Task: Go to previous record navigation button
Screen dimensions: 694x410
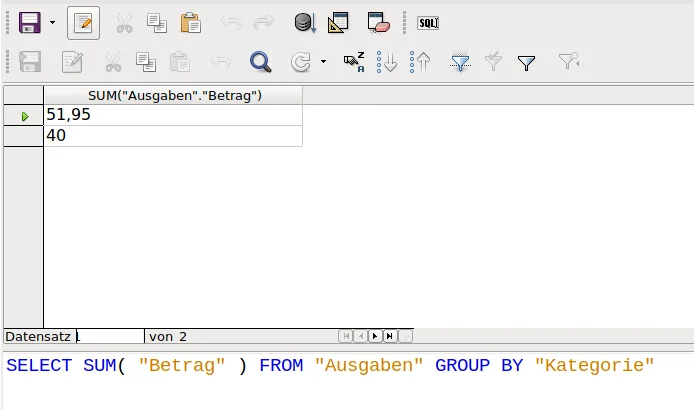Action: 361,336
